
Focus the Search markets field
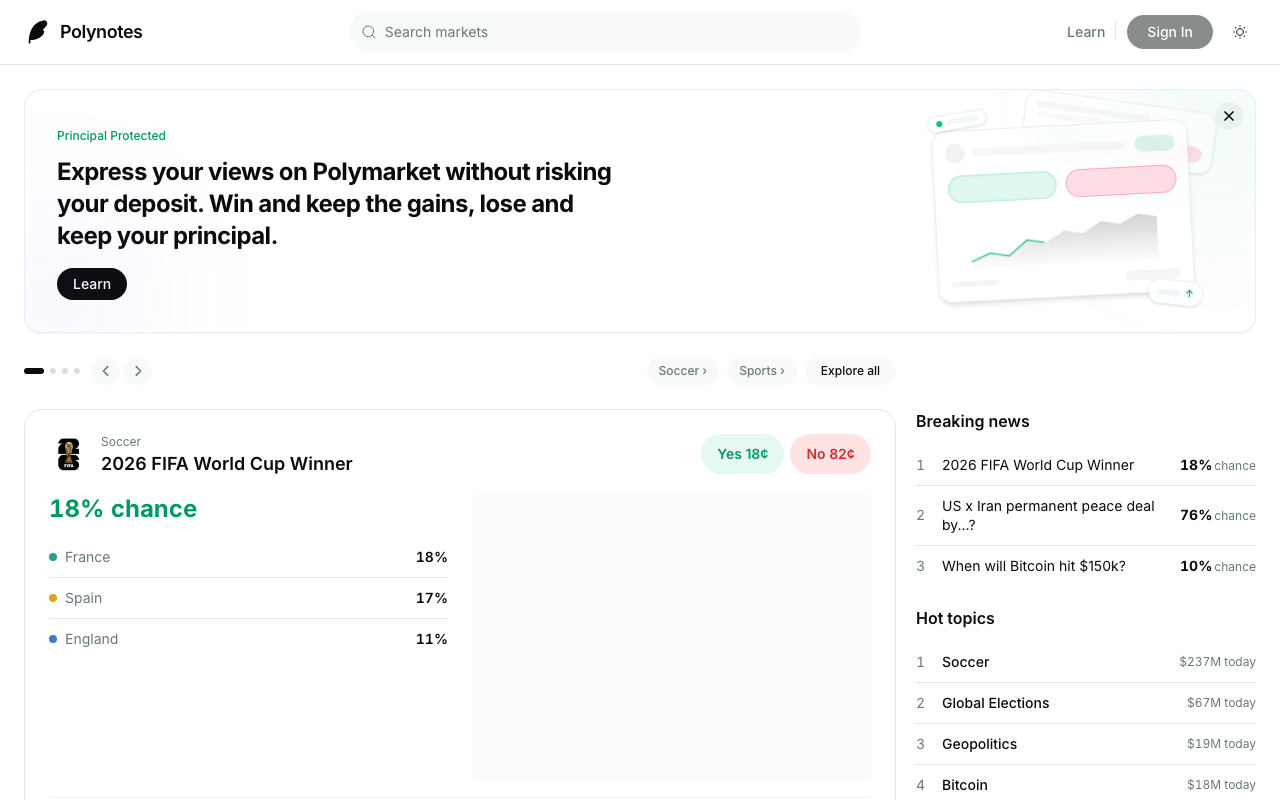(605, 32)
